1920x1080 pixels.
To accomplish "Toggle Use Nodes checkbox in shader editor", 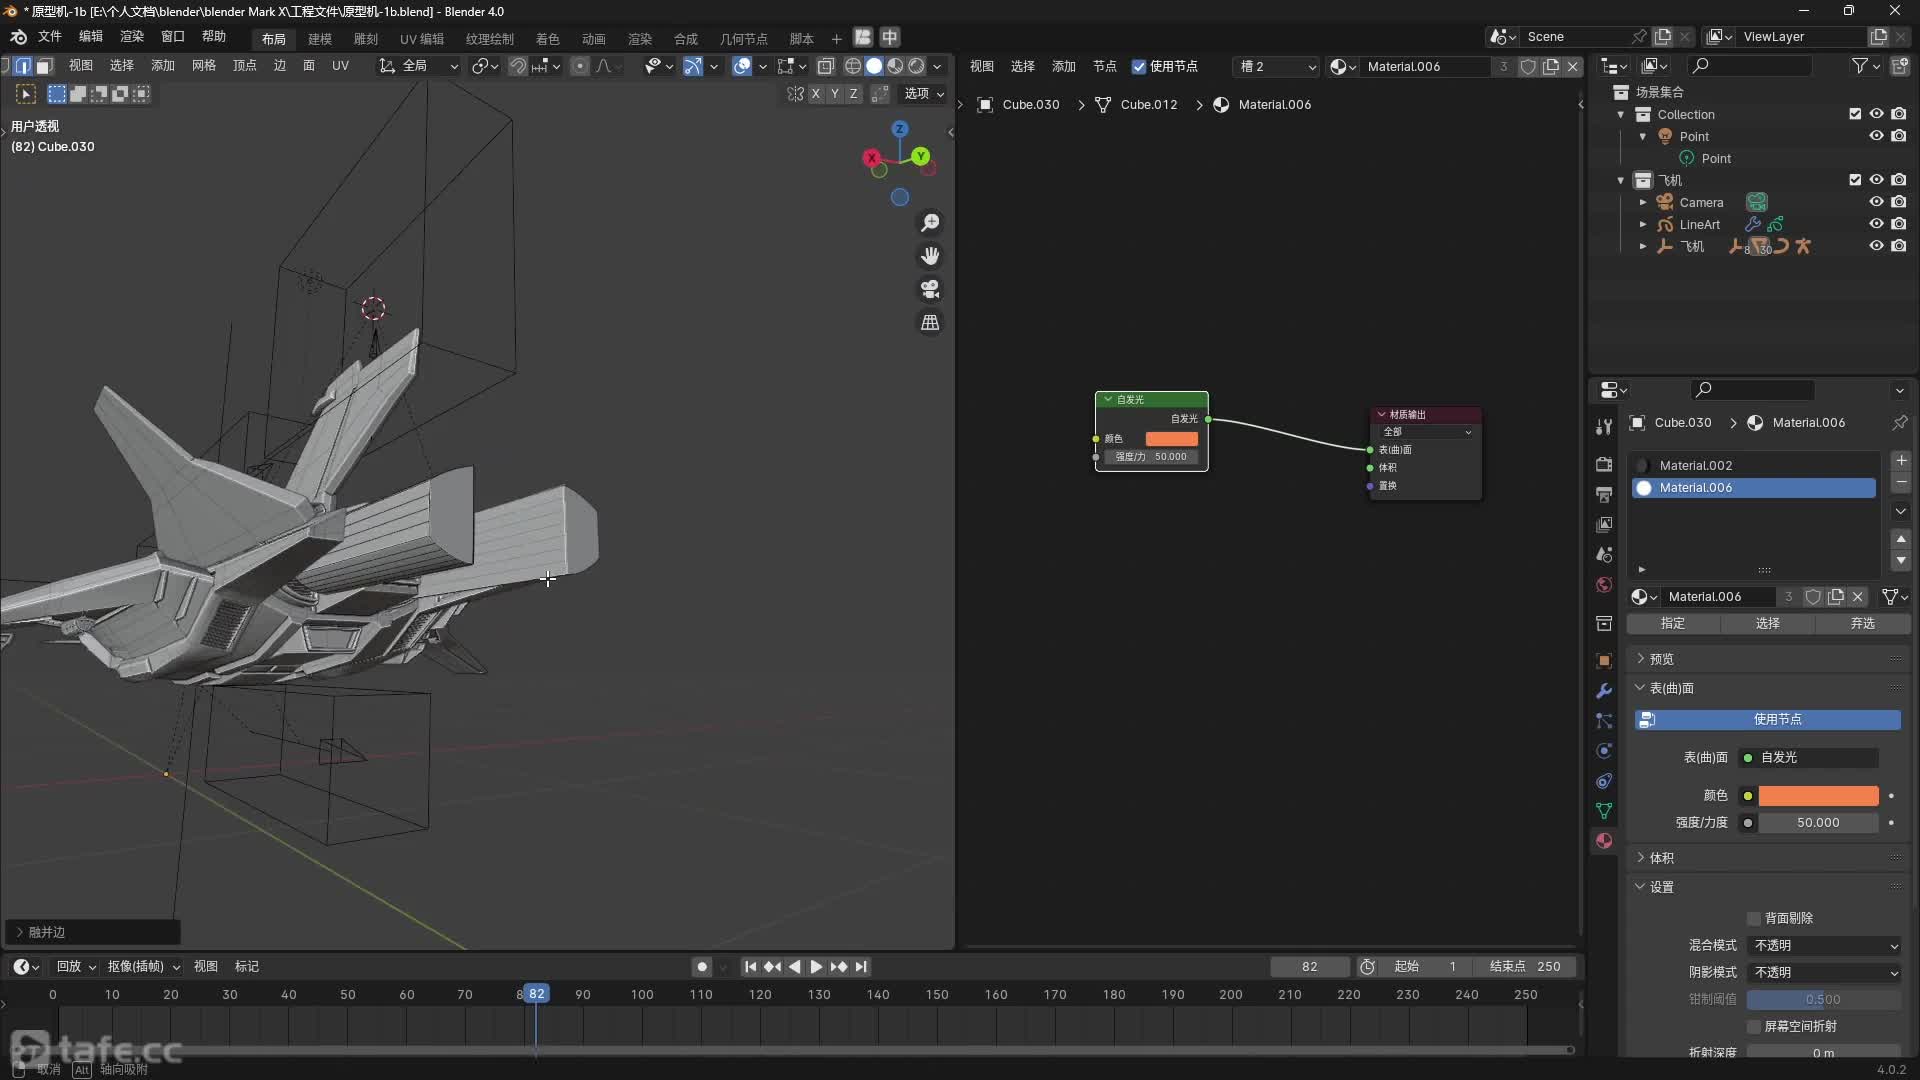I will (x=1139, y=67).
